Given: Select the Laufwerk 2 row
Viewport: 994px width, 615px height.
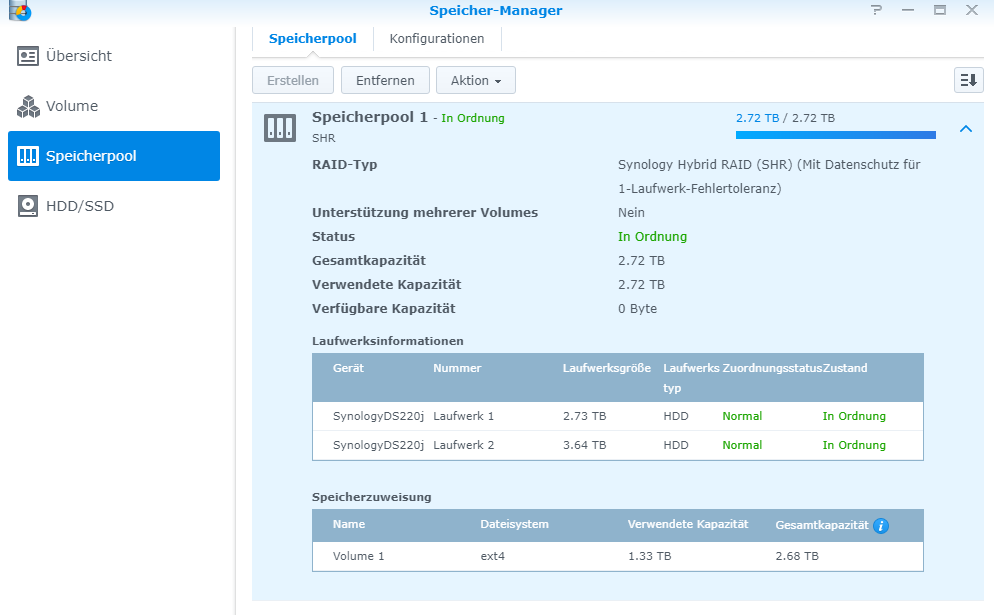Looking at the screenshot, I should click(617, 446).
